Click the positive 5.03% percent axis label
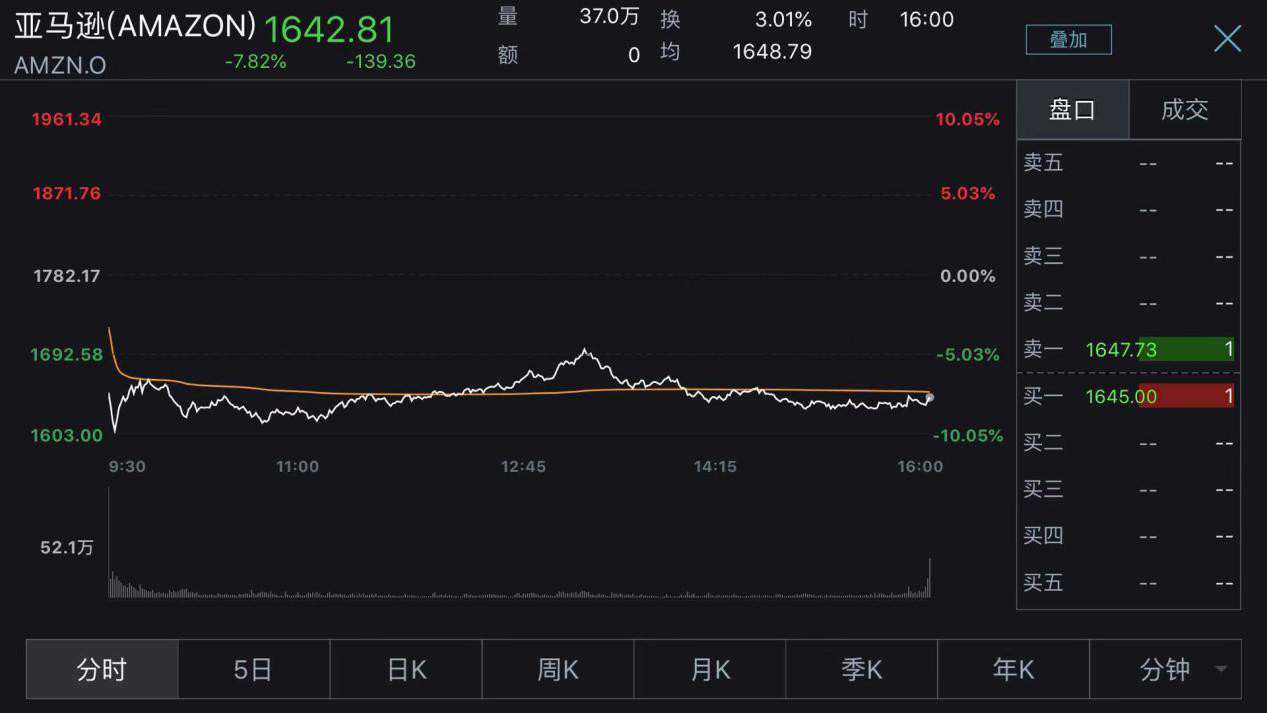 [x=968, y=193]
